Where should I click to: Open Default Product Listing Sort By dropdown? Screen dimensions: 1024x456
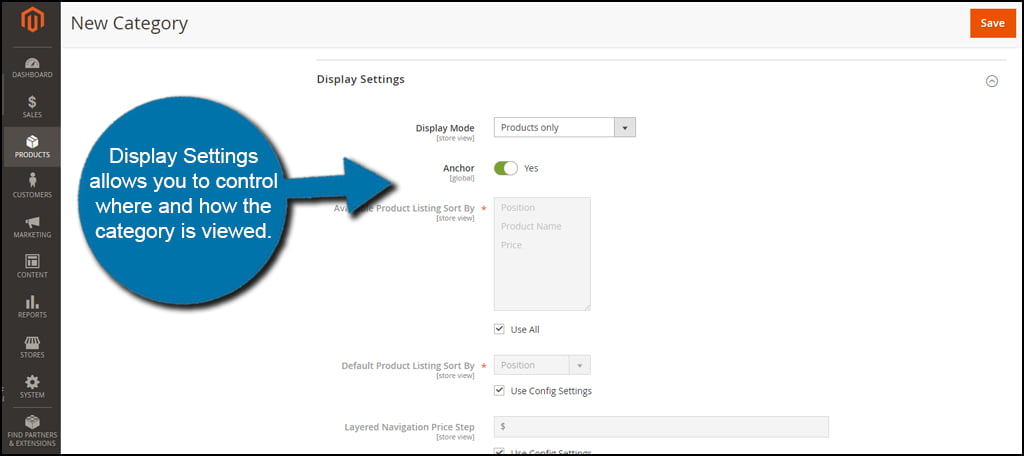click(542, 365)
